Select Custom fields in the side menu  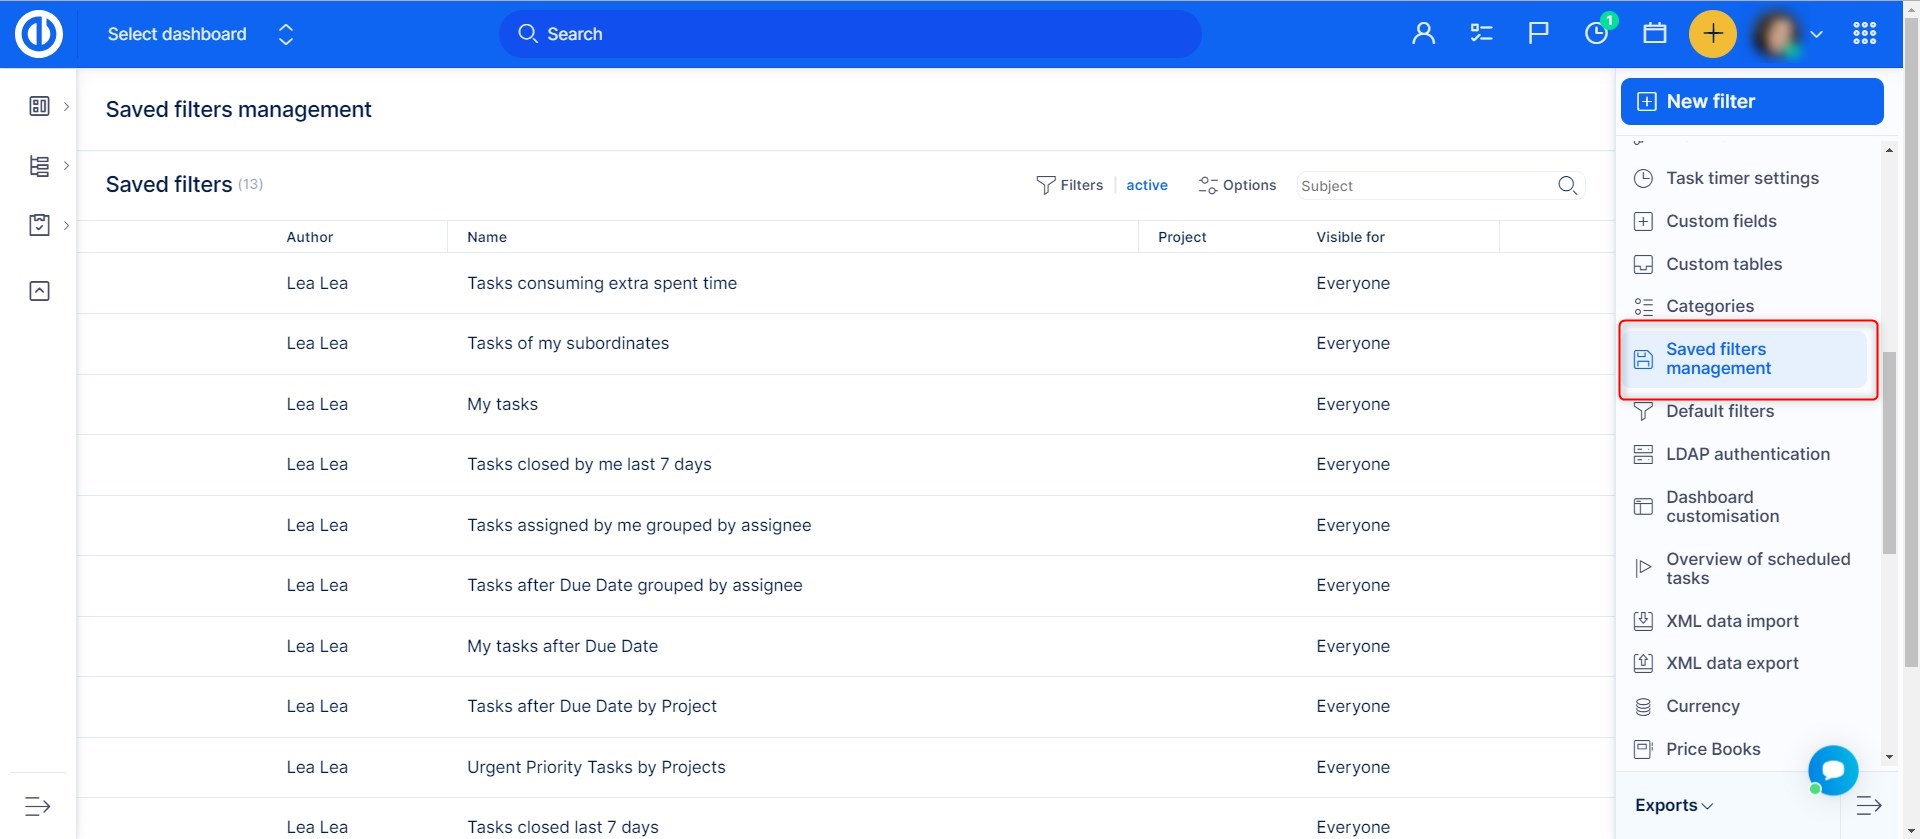point(1720,221)
